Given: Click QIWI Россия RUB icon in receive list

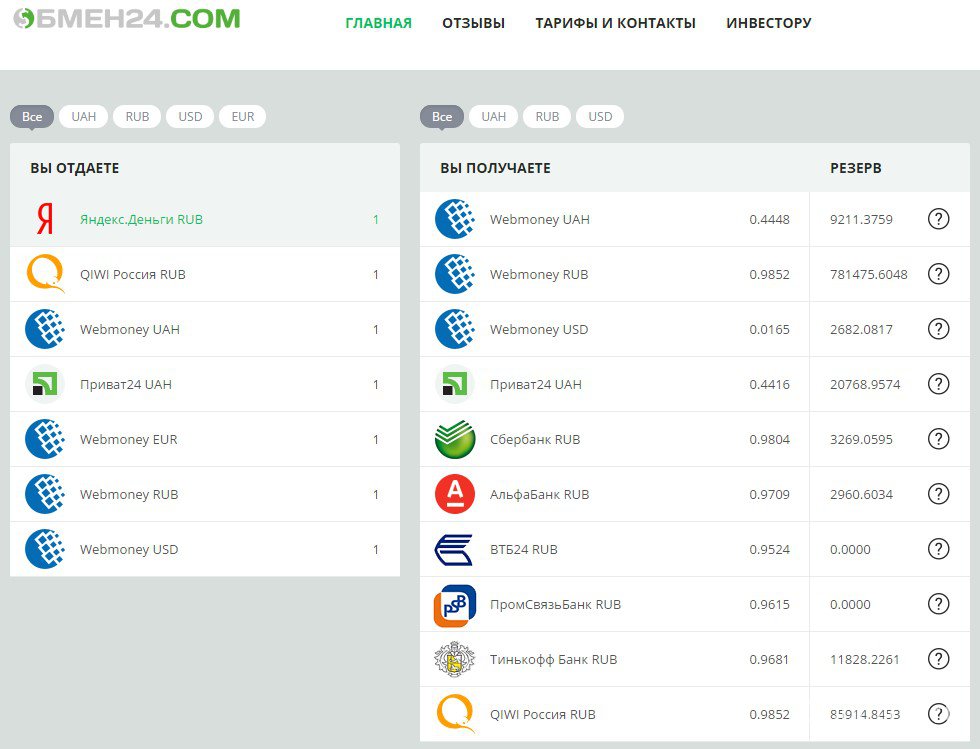Looking at the screenshot, I should tap(456, 713).
